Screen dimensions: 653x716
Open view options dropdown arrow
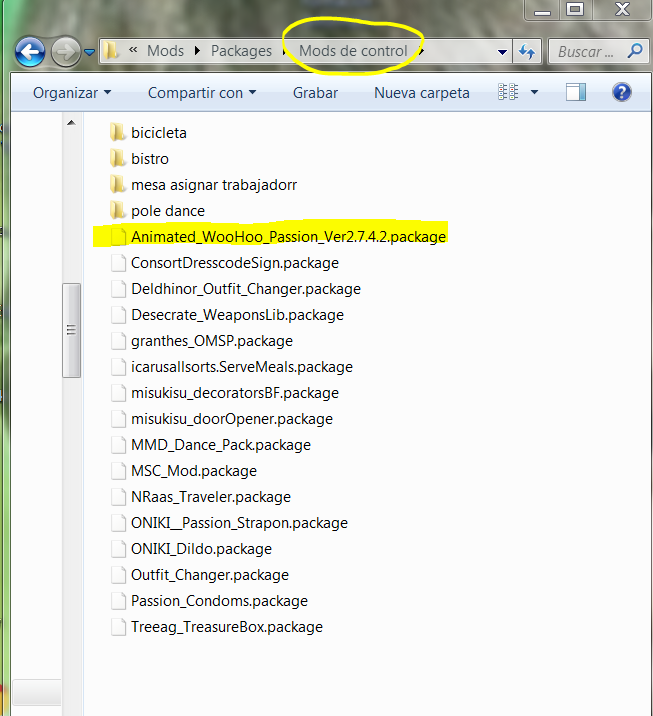(x=534, y=92)
